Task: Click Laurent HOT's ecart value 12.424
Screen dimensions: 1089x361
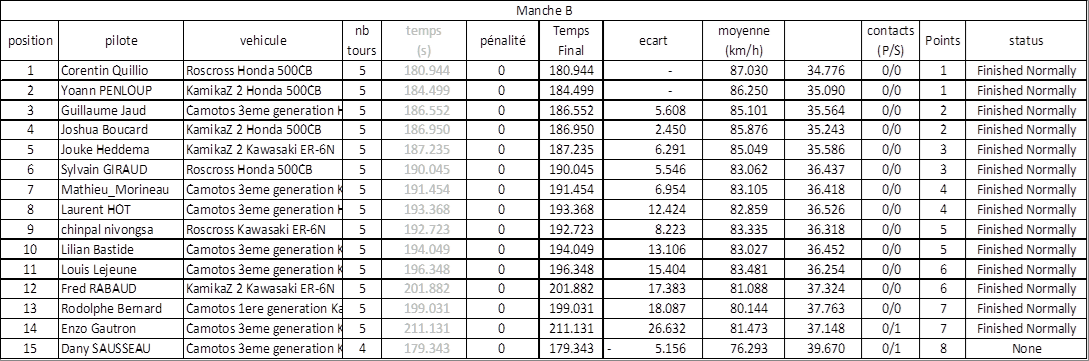Action: [x=653, y=209]
